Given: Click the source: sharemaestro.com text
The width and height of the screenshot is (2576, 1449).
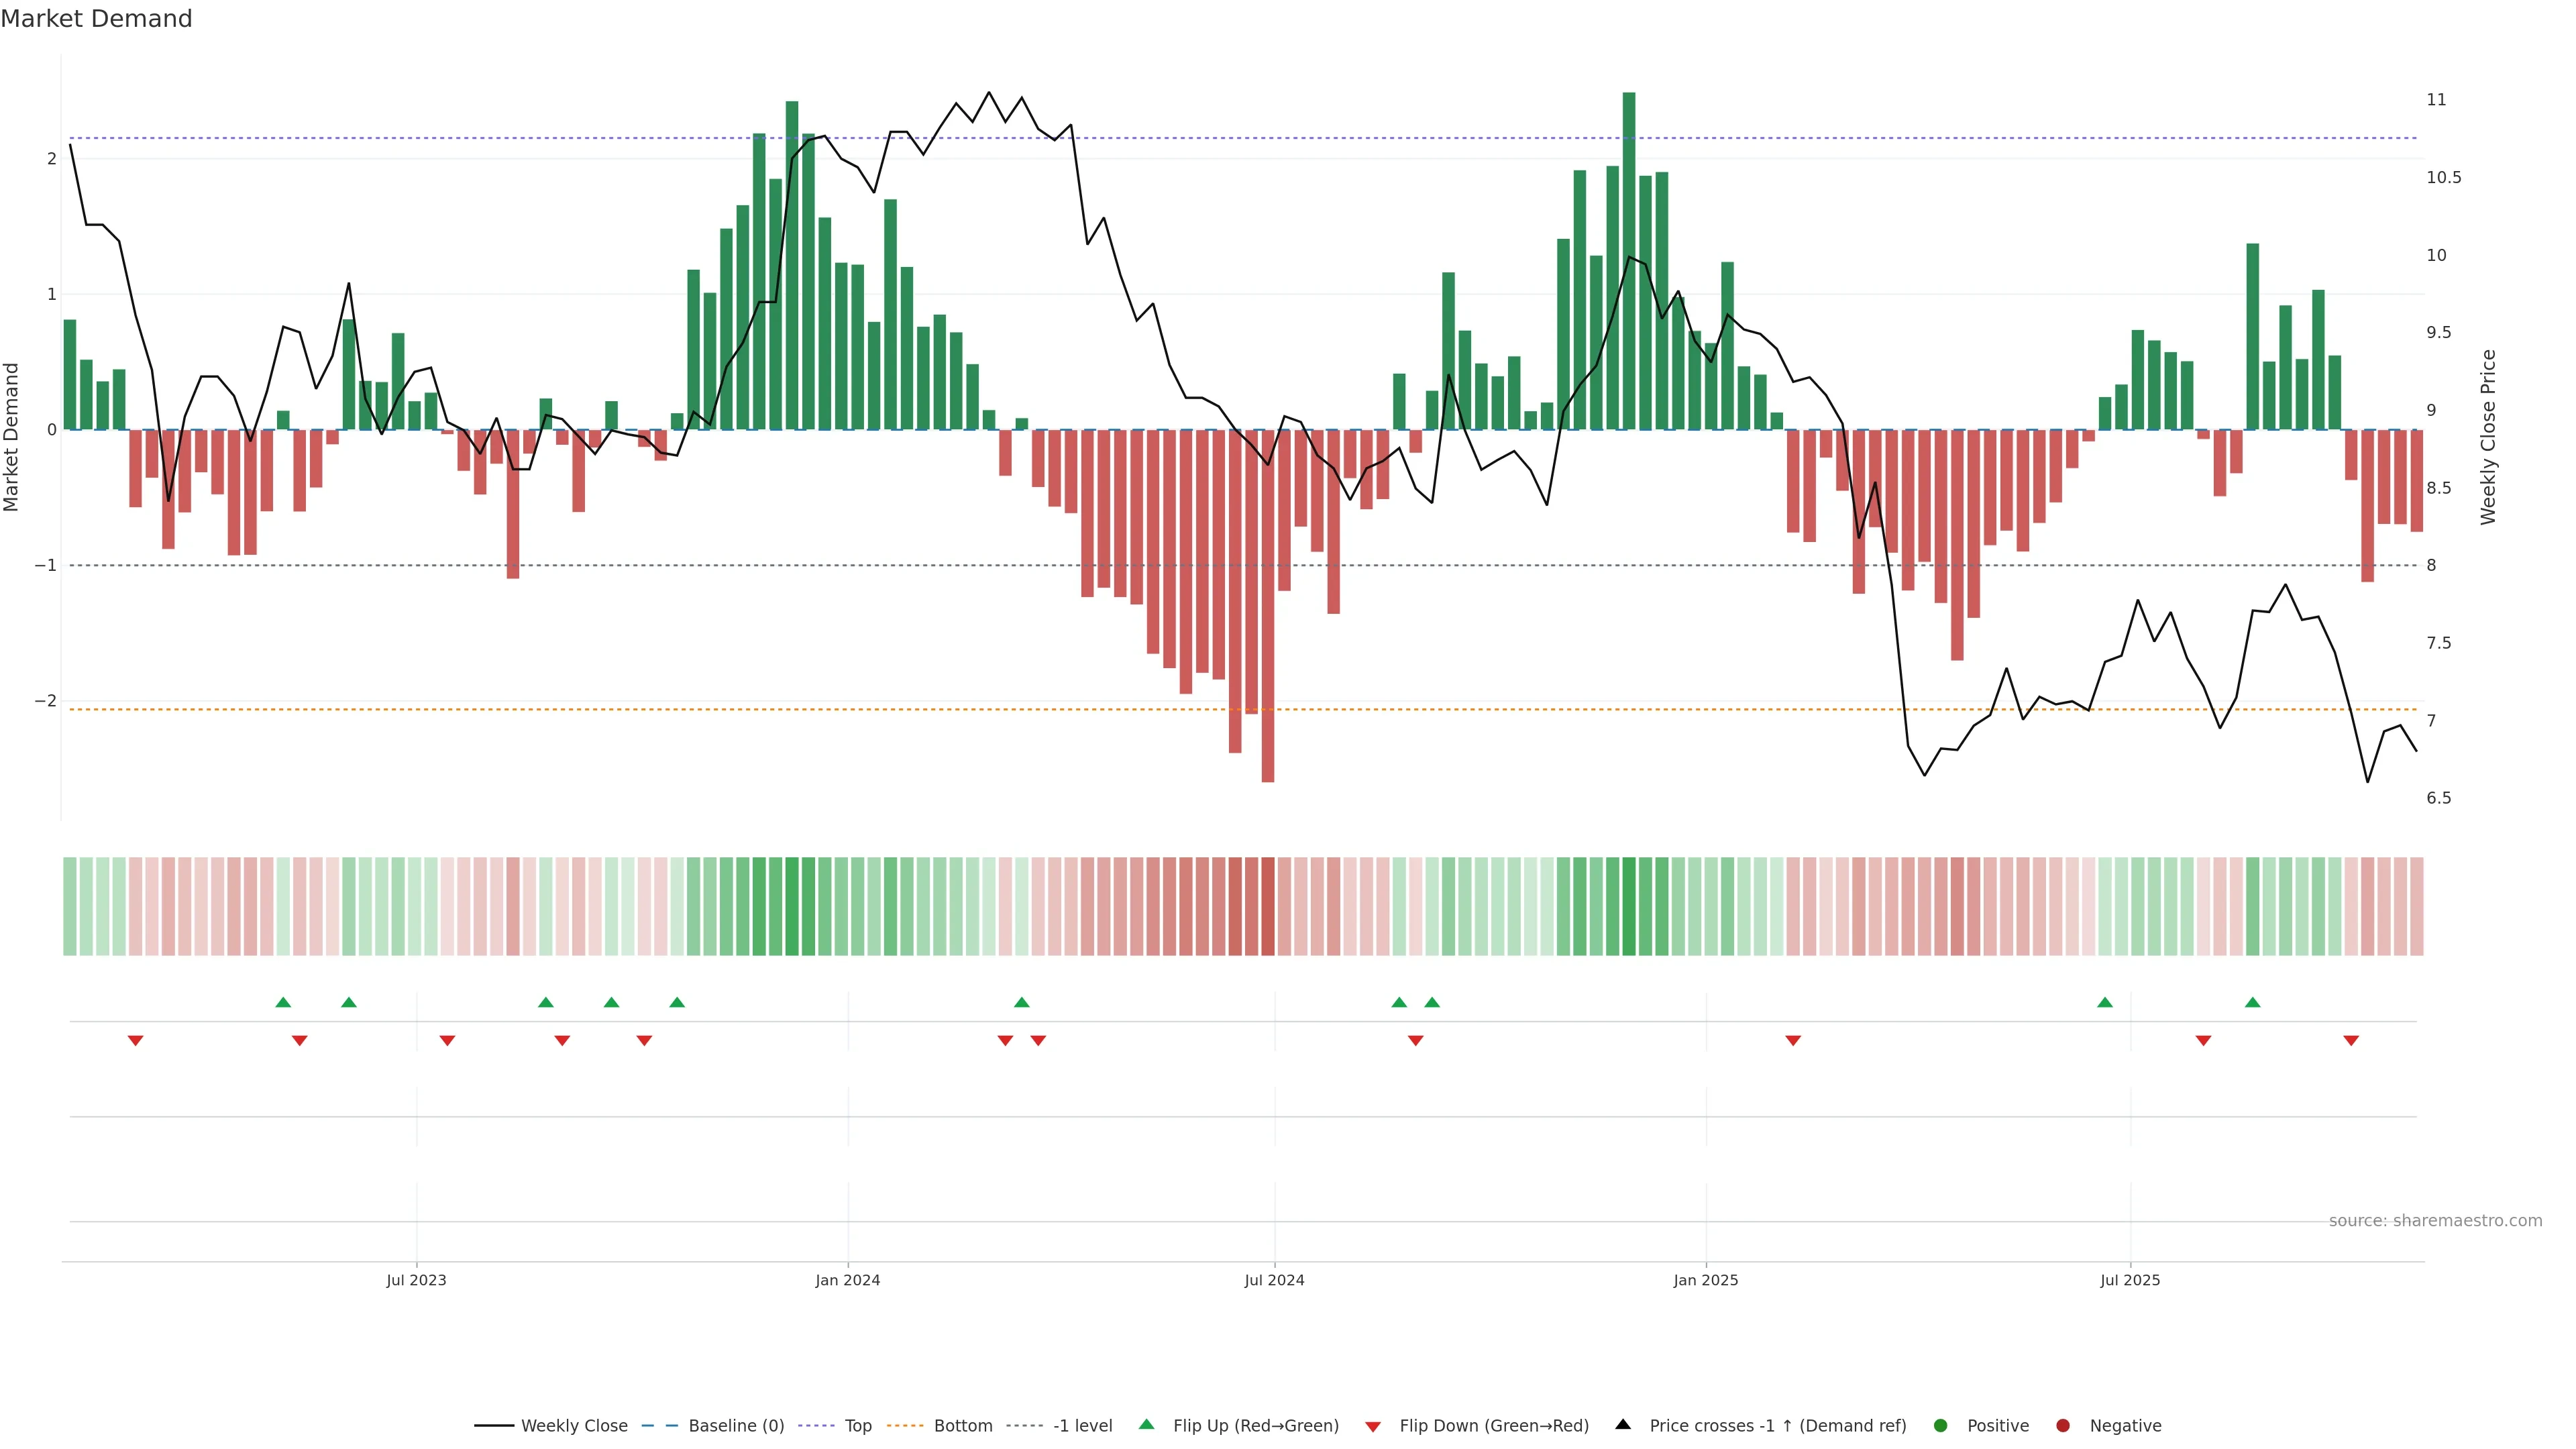Looking at the screenshot, I should (2435, 1220).
